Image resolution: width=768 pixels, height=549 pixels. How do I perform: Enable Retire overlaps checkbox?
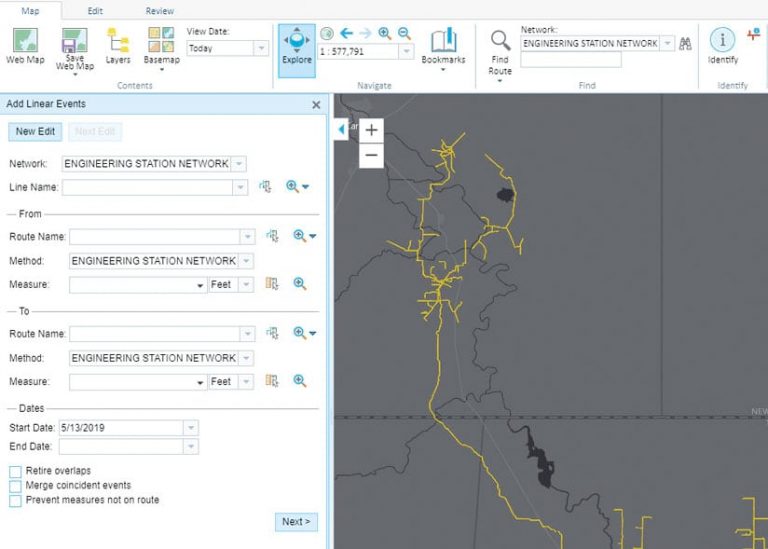tap(16, 471)
